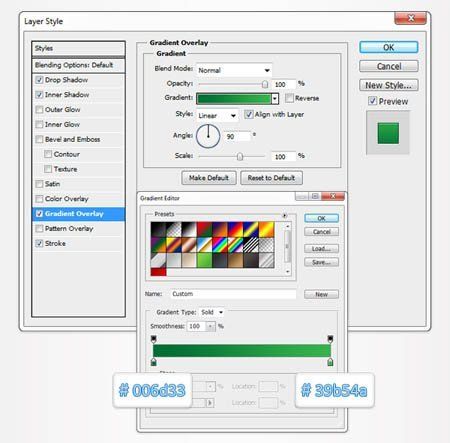Screen dimensions: 450x443
Task: Select the Styles panel entry
Action: coord(79,48)
